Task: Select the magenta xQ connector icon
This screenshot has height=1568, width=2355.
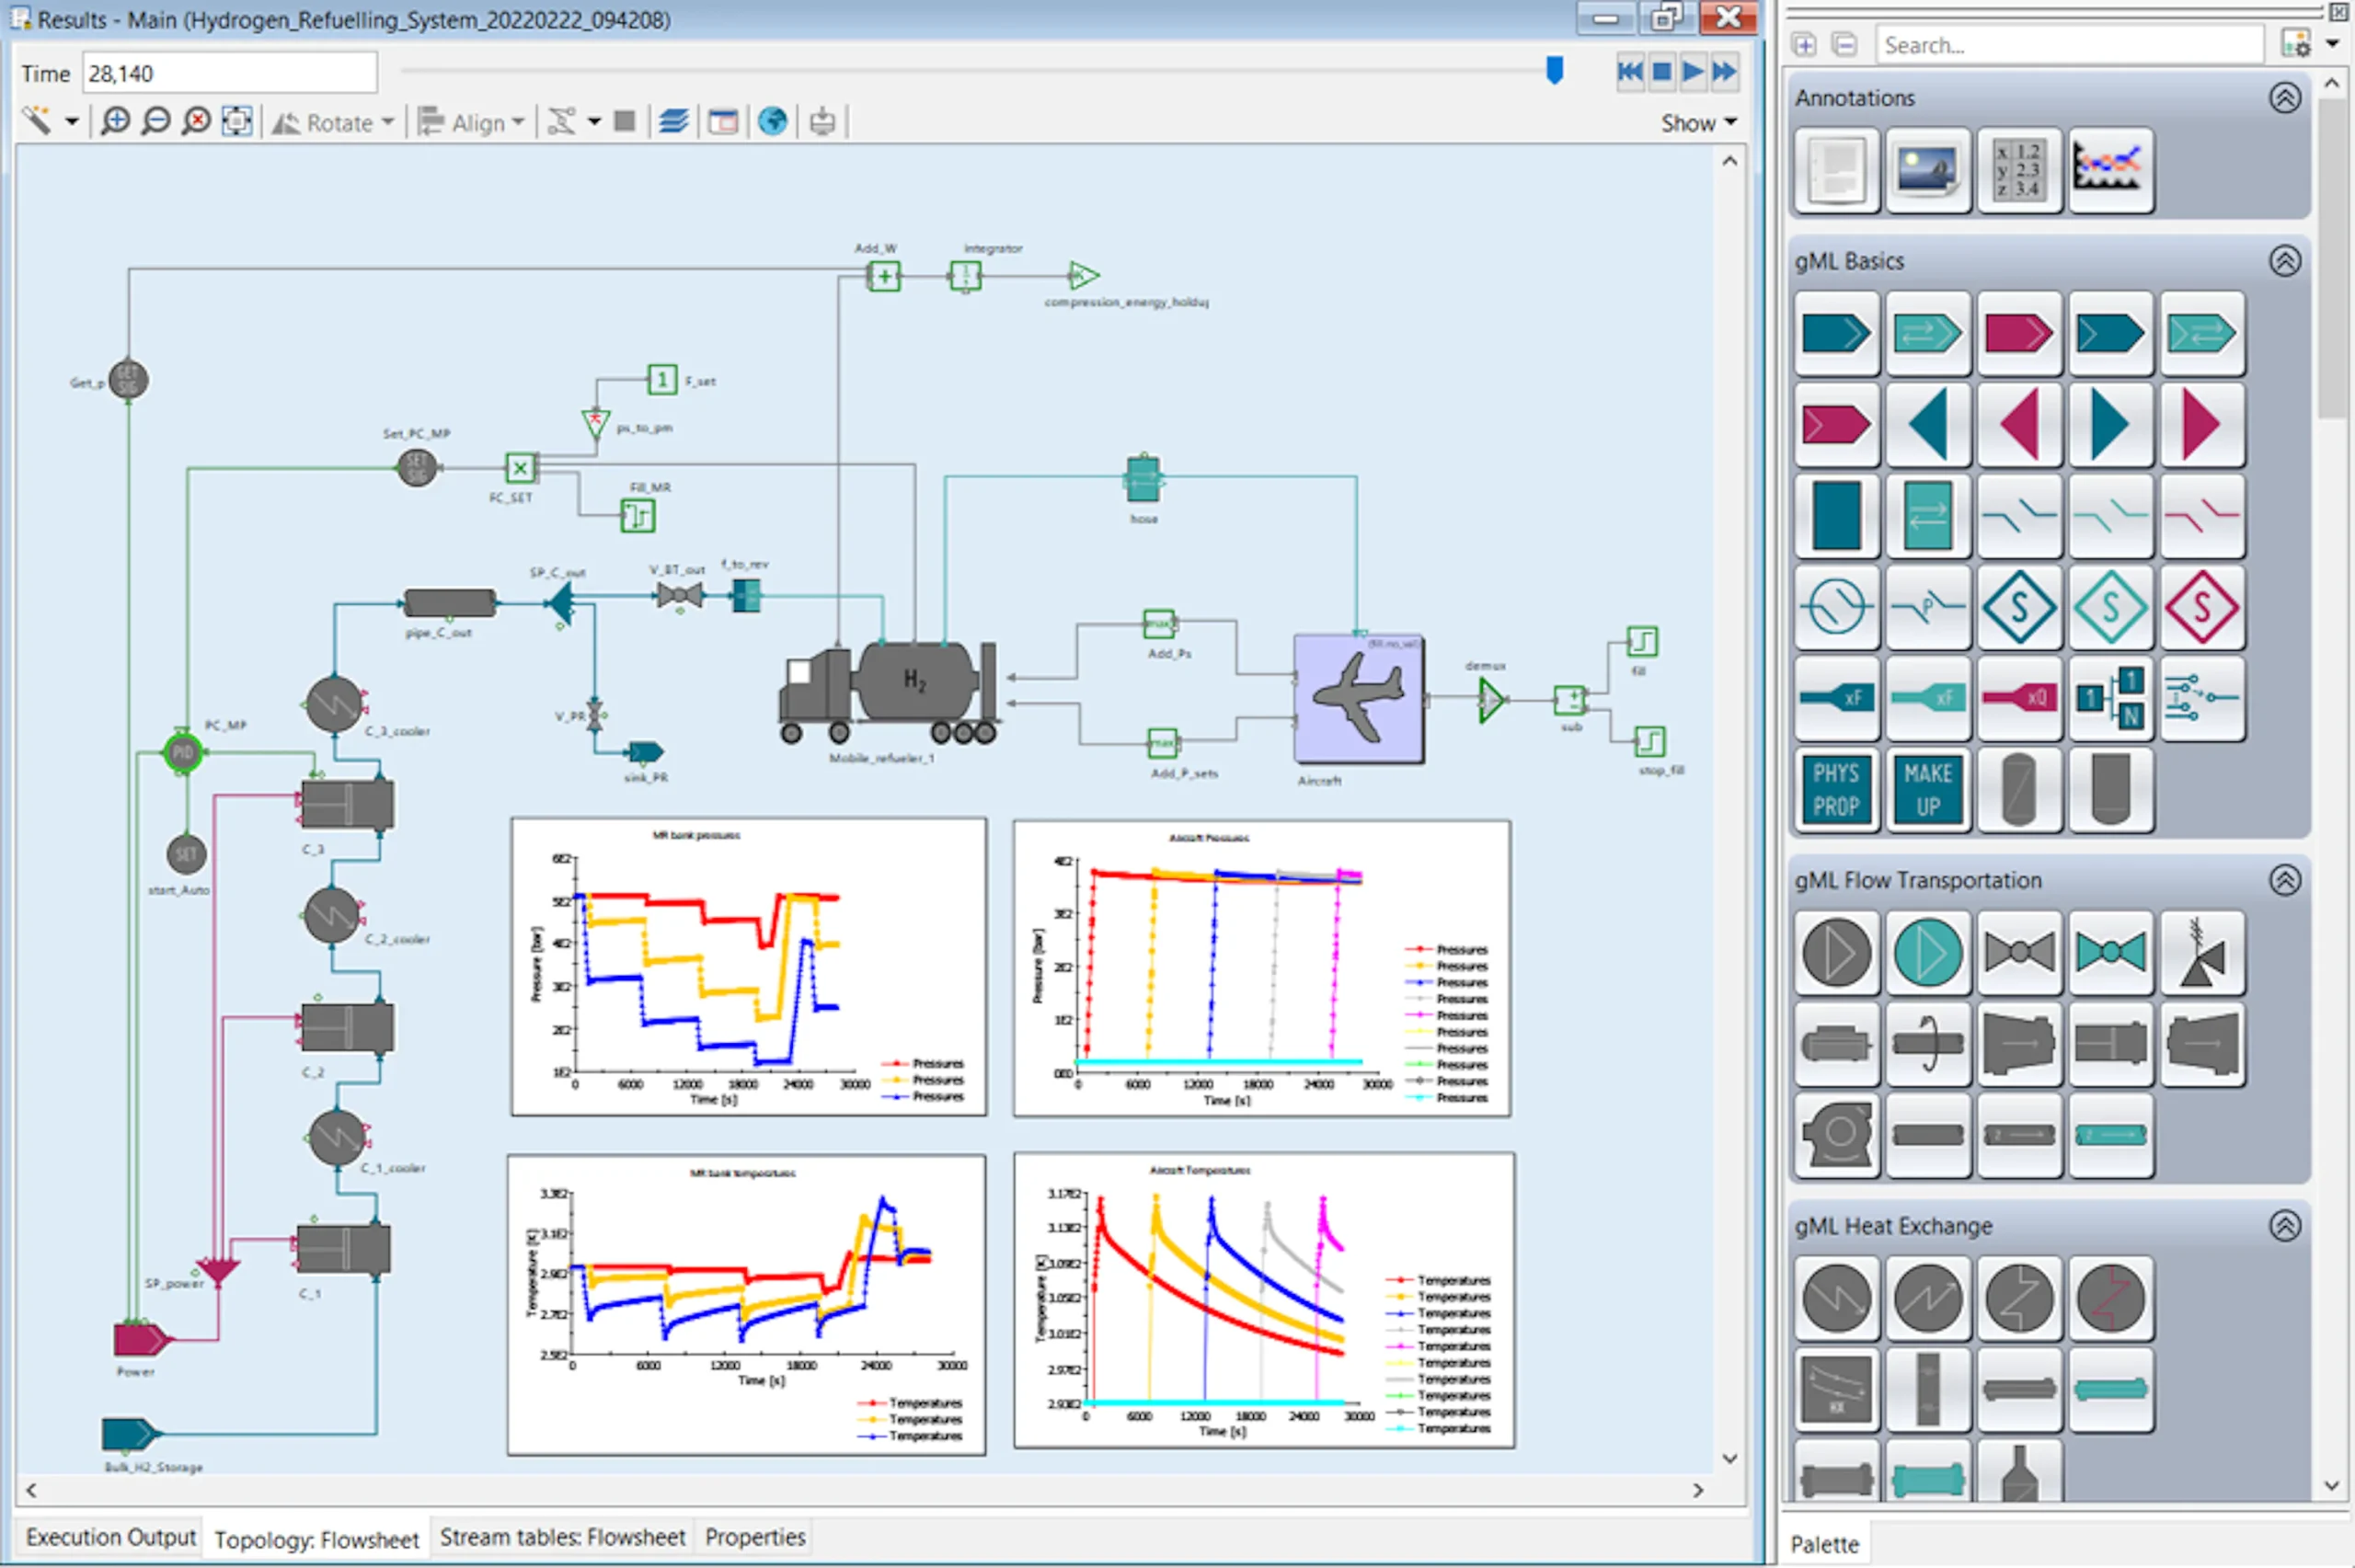Action: pos(2019,698)
